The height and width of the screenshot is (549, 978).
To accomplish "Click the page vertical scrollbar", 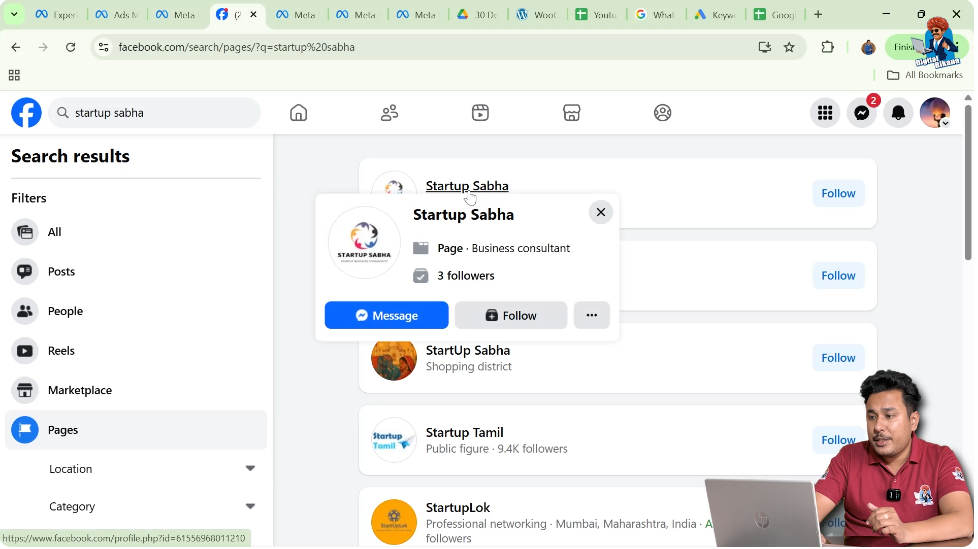I will click(x=968, y=181).
